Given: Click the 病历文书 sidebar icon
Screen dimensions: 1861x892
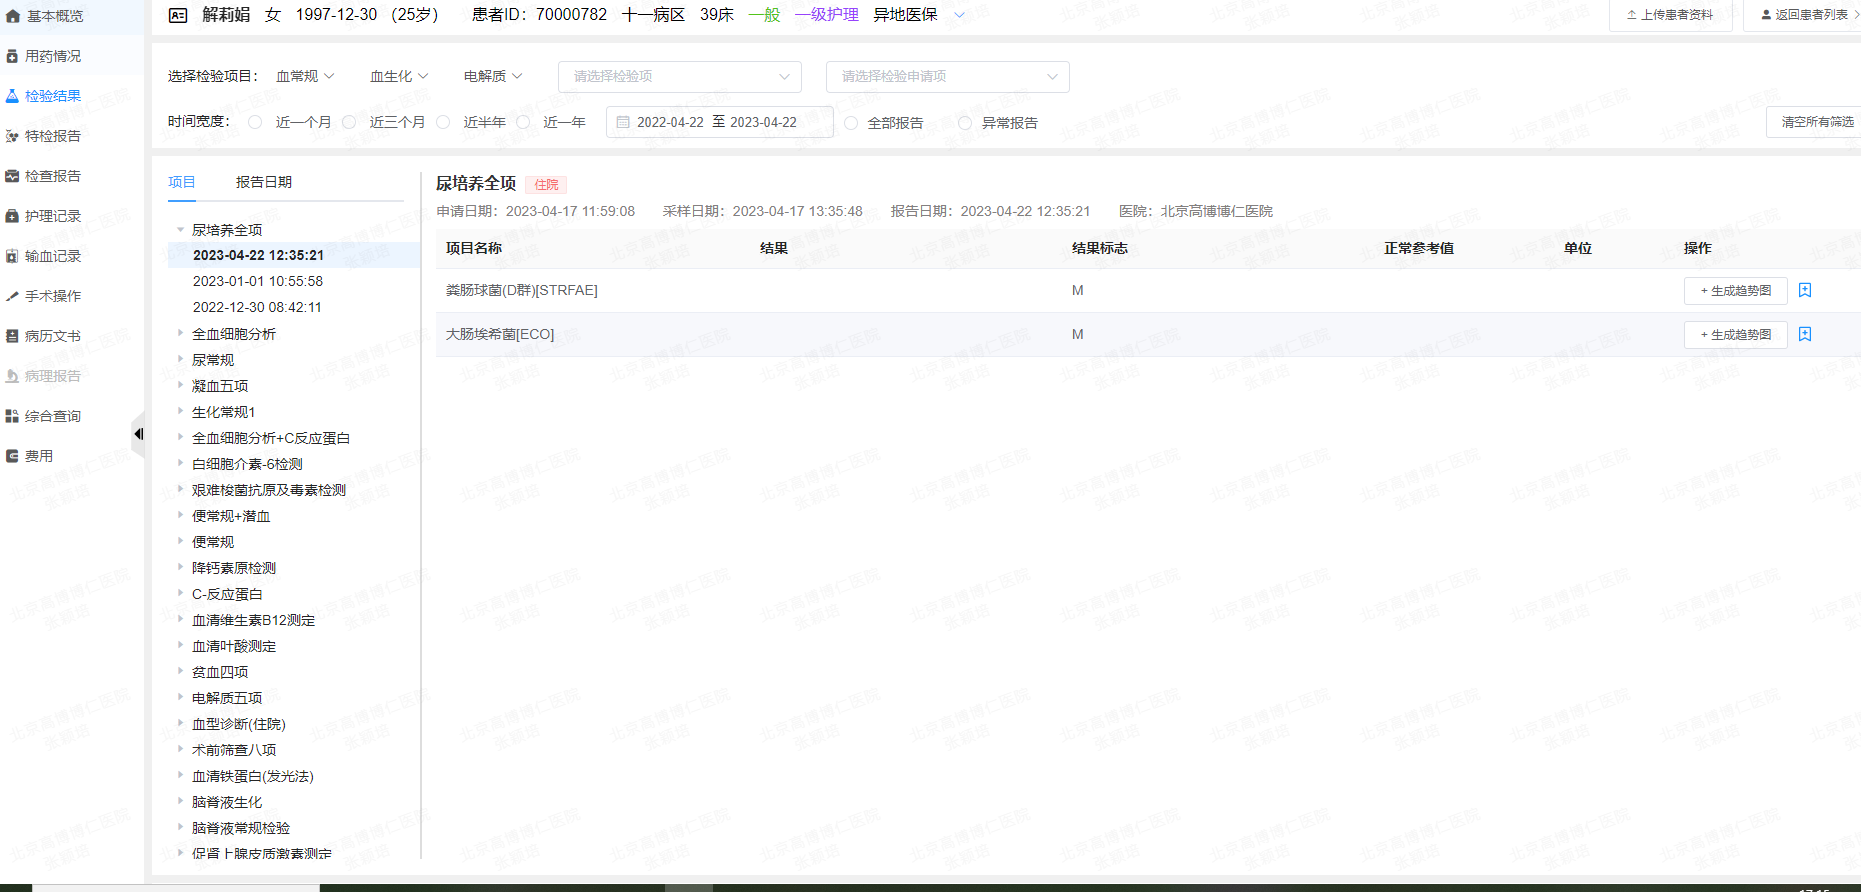Looking at the screenshot, I should pyautogui.click(x=12, y=336).
